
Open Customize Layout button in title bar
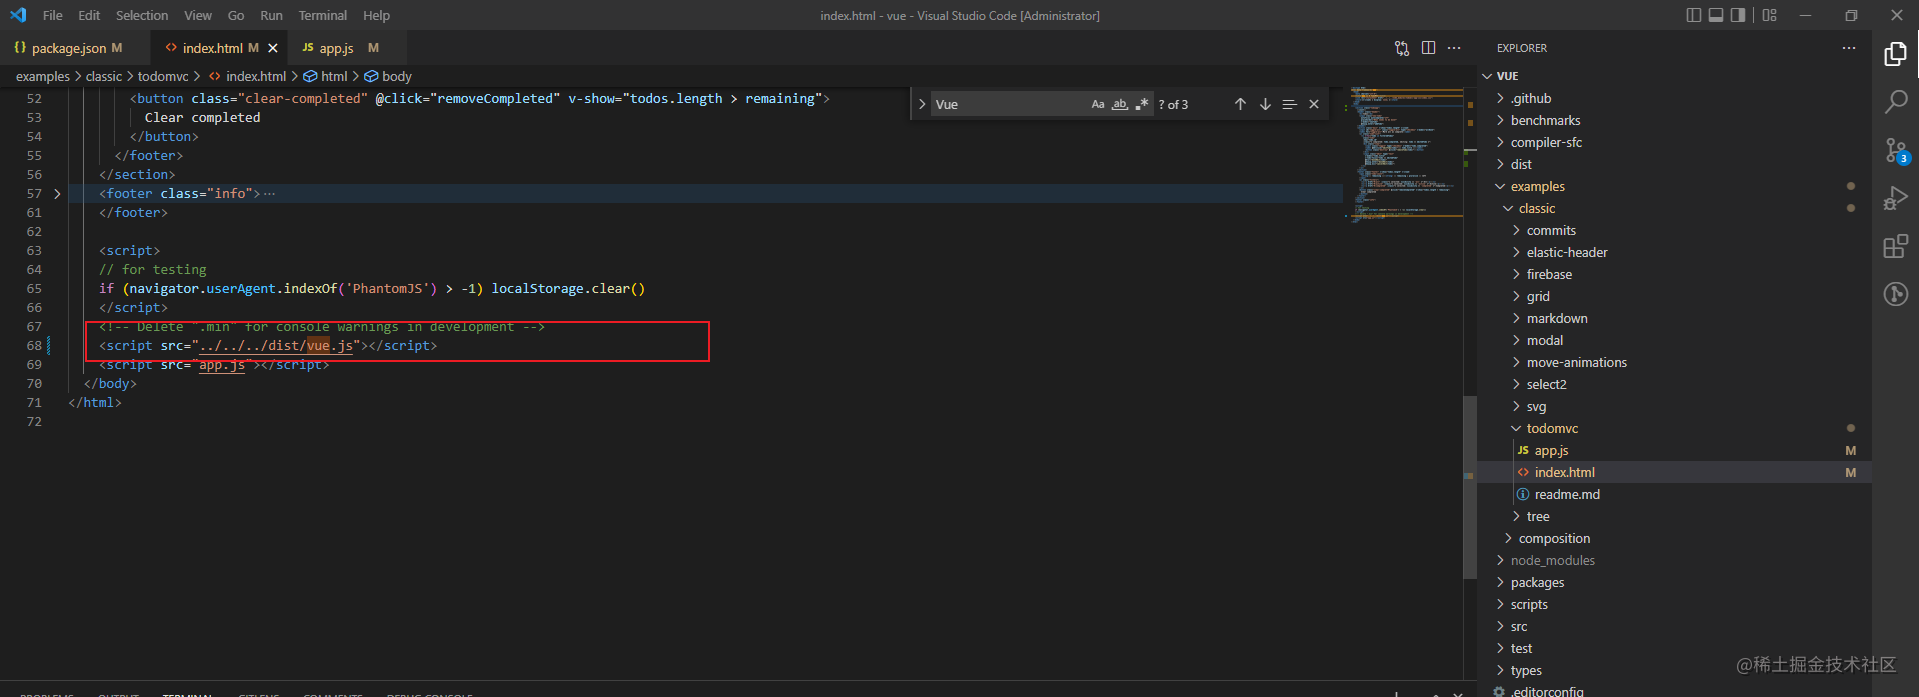[x=1770, y=15]
